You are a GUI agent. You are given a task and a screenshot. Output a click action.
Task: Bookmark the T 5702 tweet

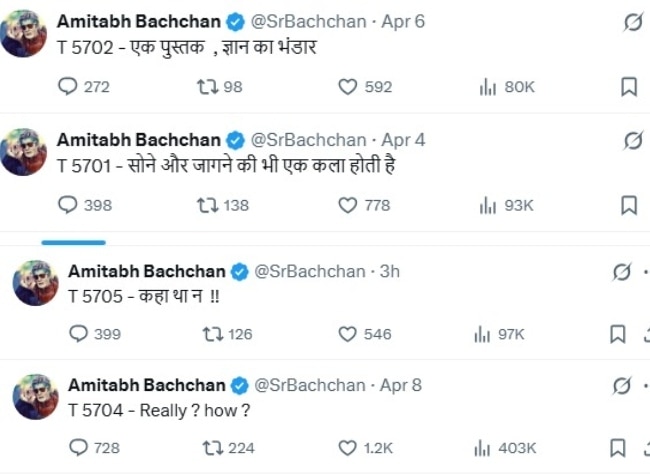click(x=629, y=88)
